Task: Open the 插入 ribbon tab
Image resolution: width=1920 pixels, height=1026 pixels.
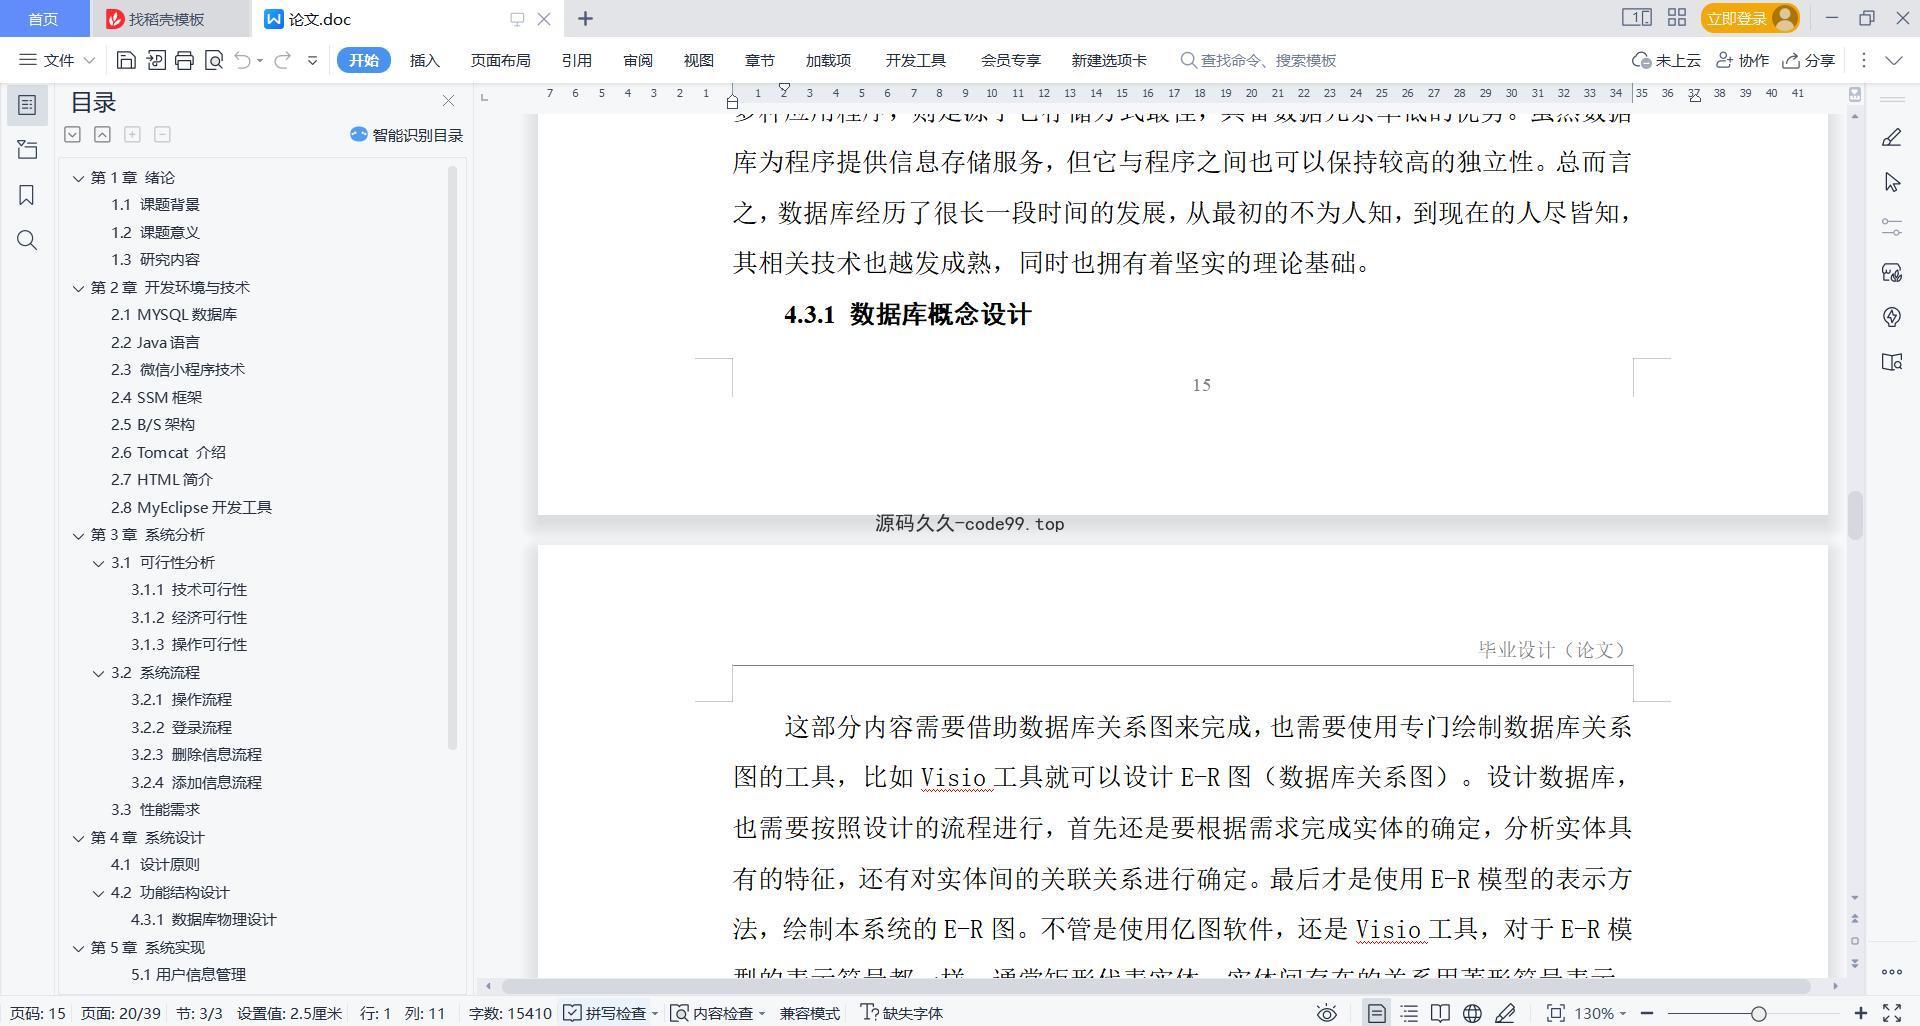Action: tap(424, 60)
